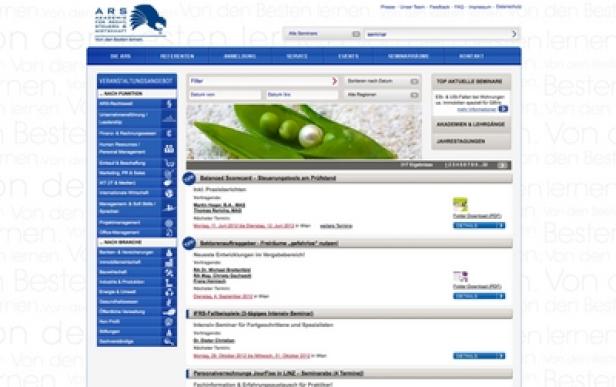
Task: Select the Stiftungen category icon
Action: pyautogui.click(x=169, y=332)
